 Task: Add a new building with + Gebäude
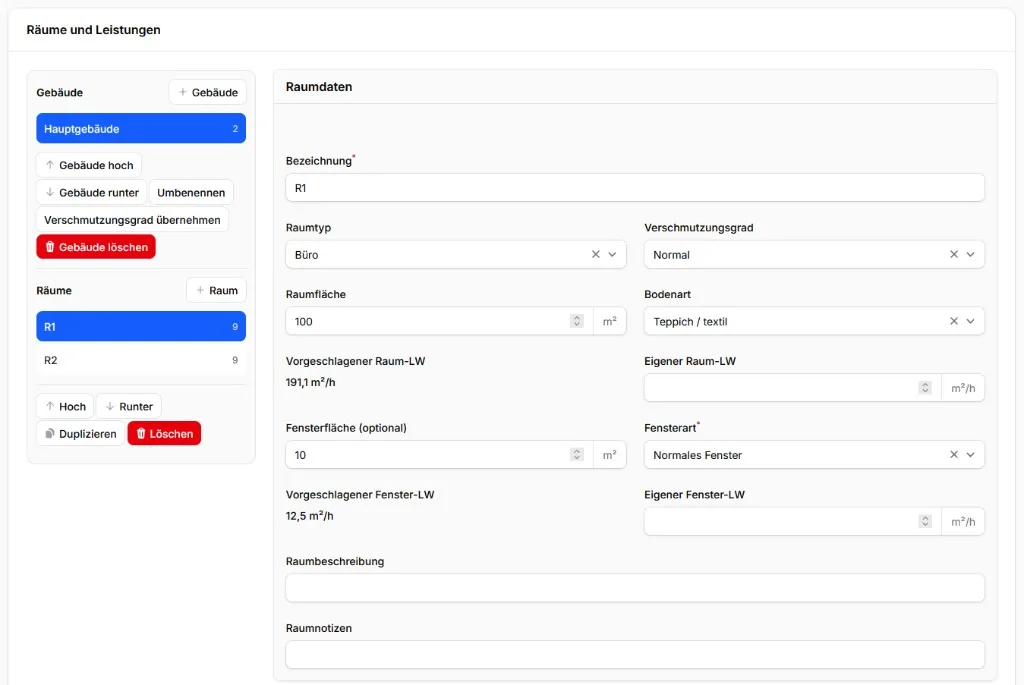[x=208, y=92]
